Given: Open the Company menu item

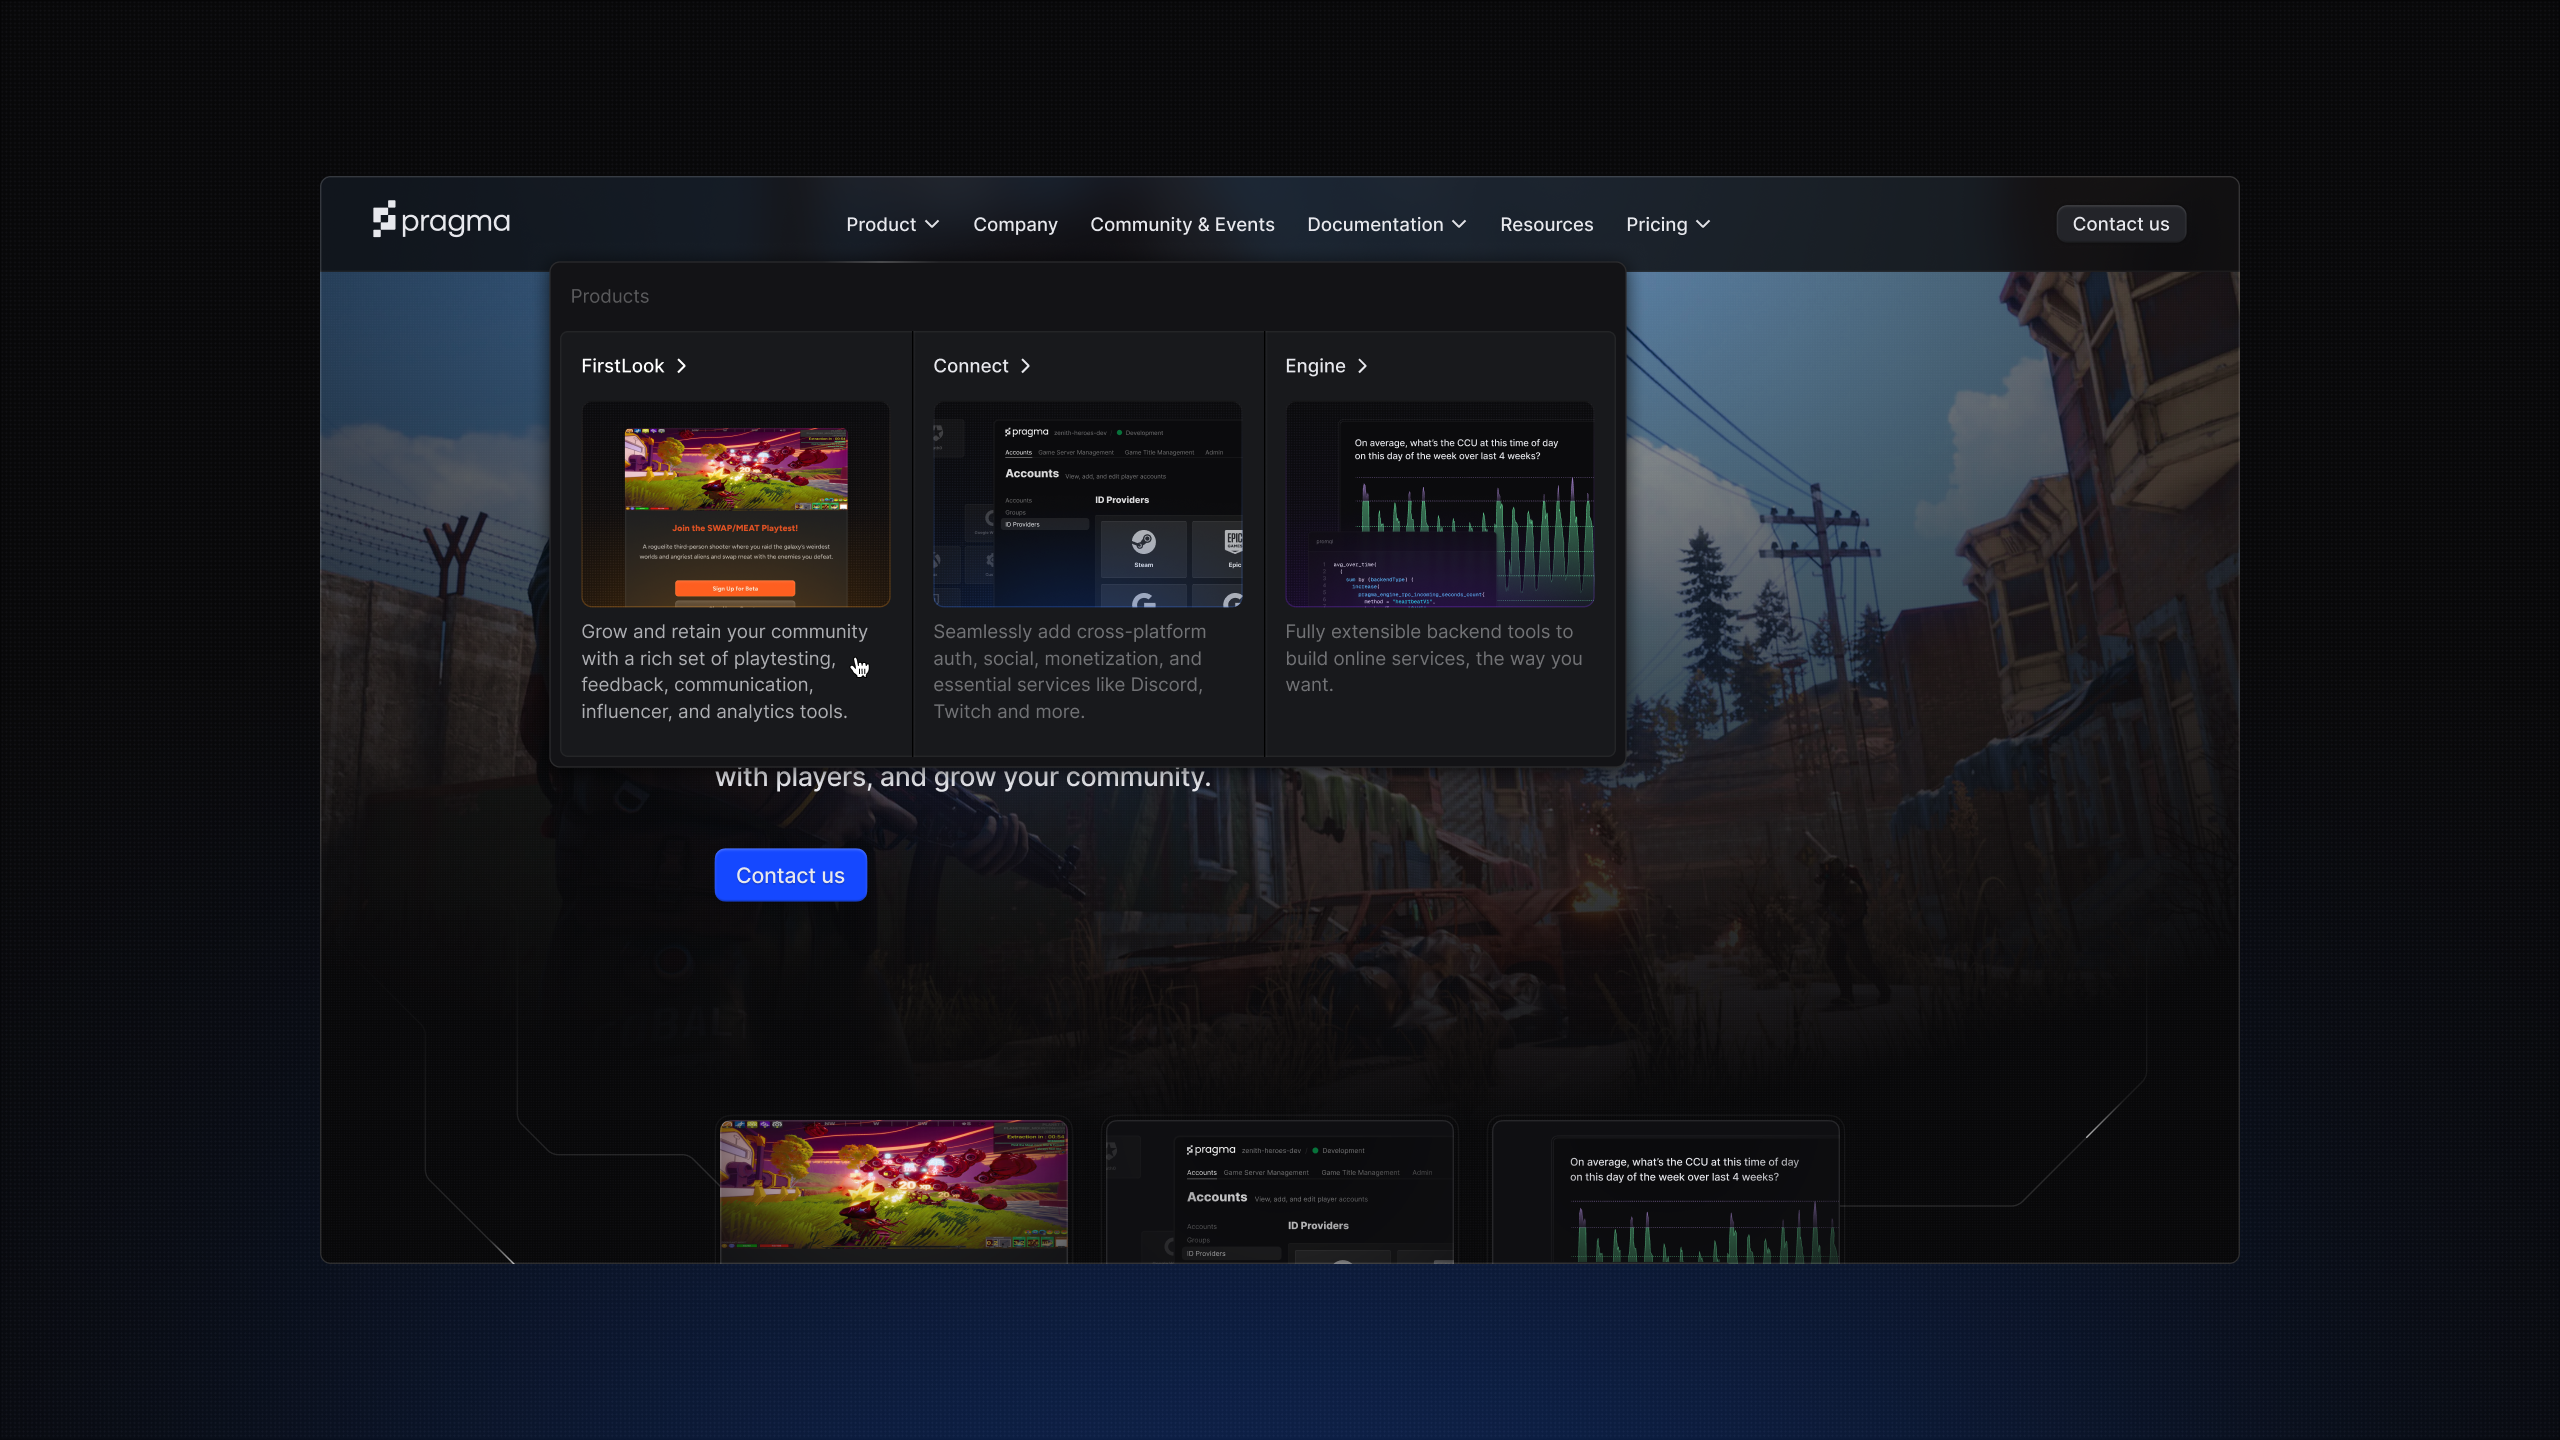Looking at the screenshot, I should (1015, 224).
